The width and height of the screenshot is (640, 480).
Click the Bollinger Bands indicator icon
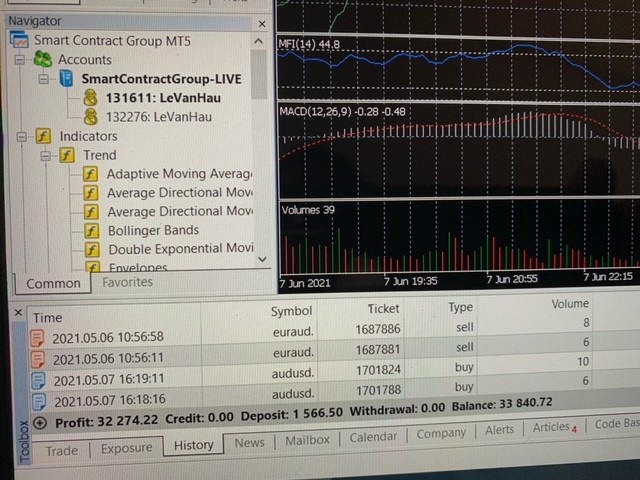(x=91, y=231)
